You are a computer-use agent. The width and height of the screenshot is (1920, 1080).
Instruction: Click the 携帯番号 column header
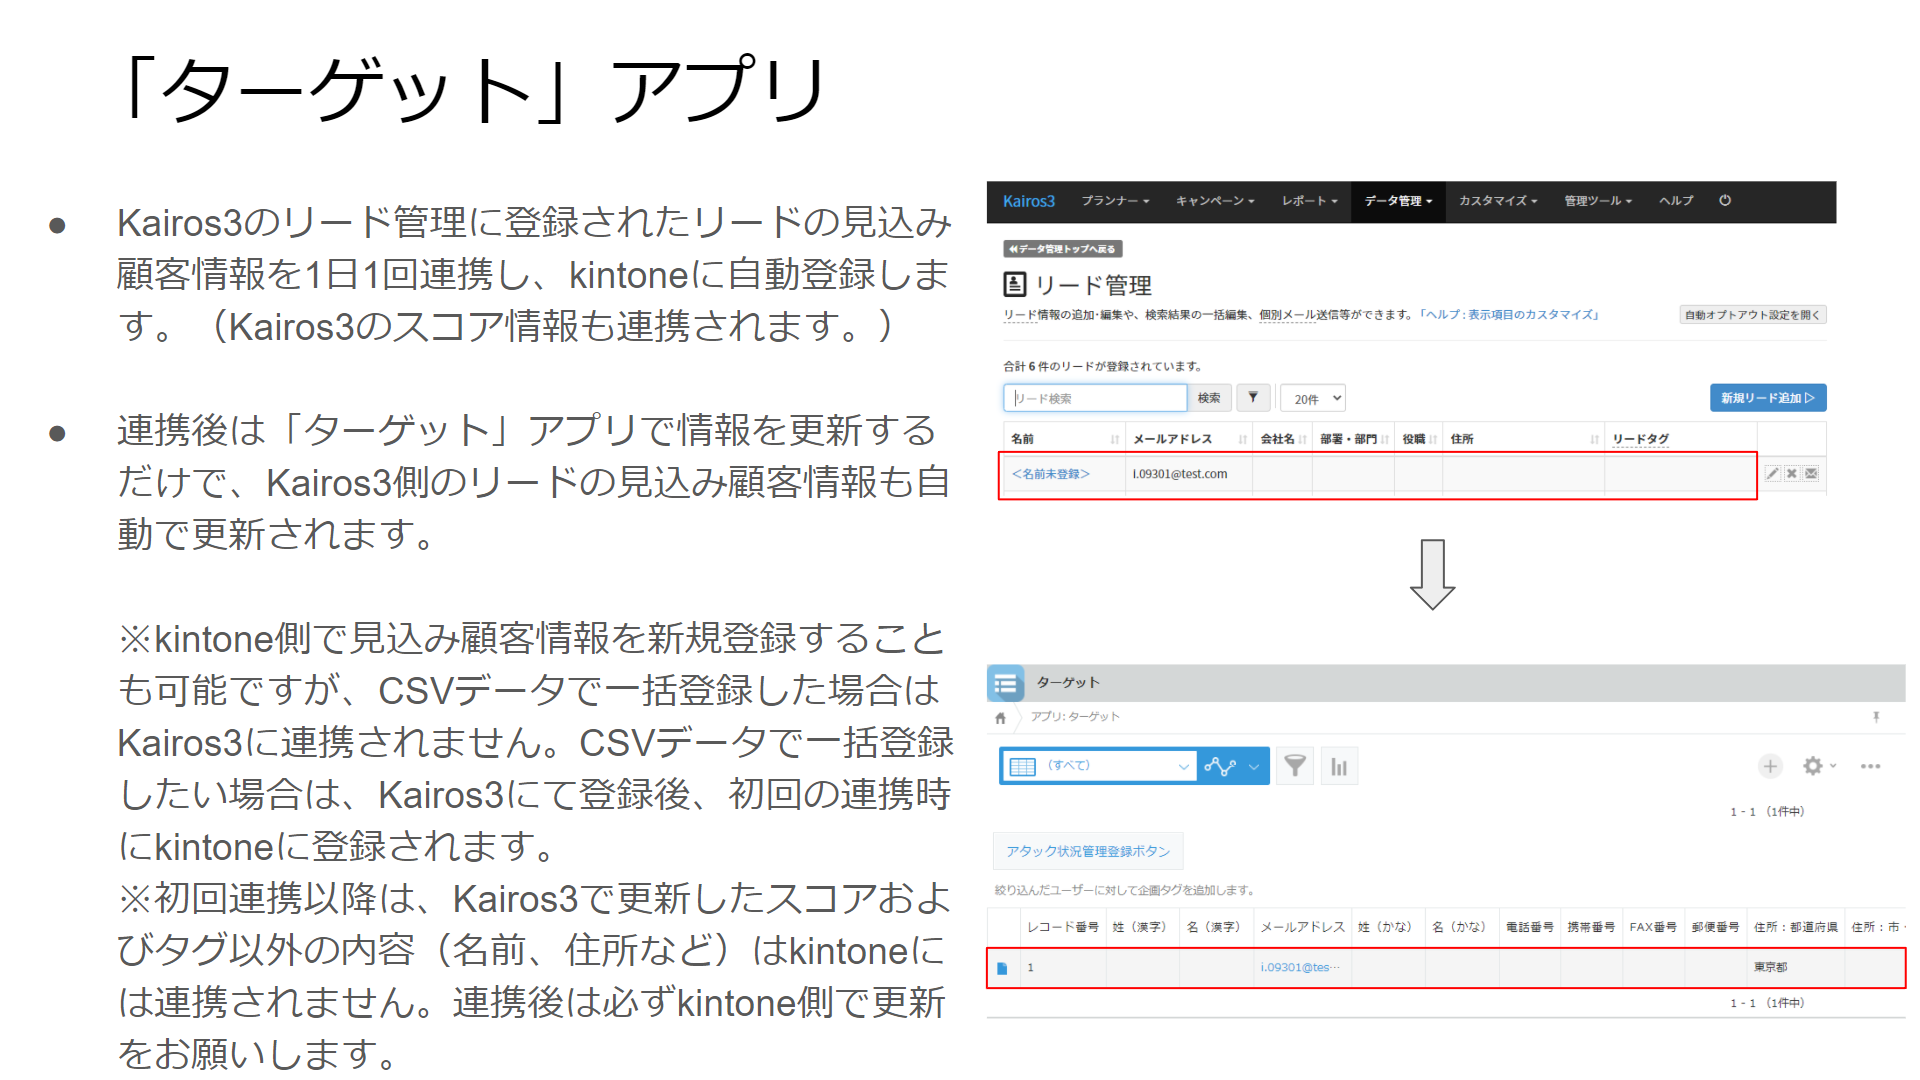(1591, 927)
